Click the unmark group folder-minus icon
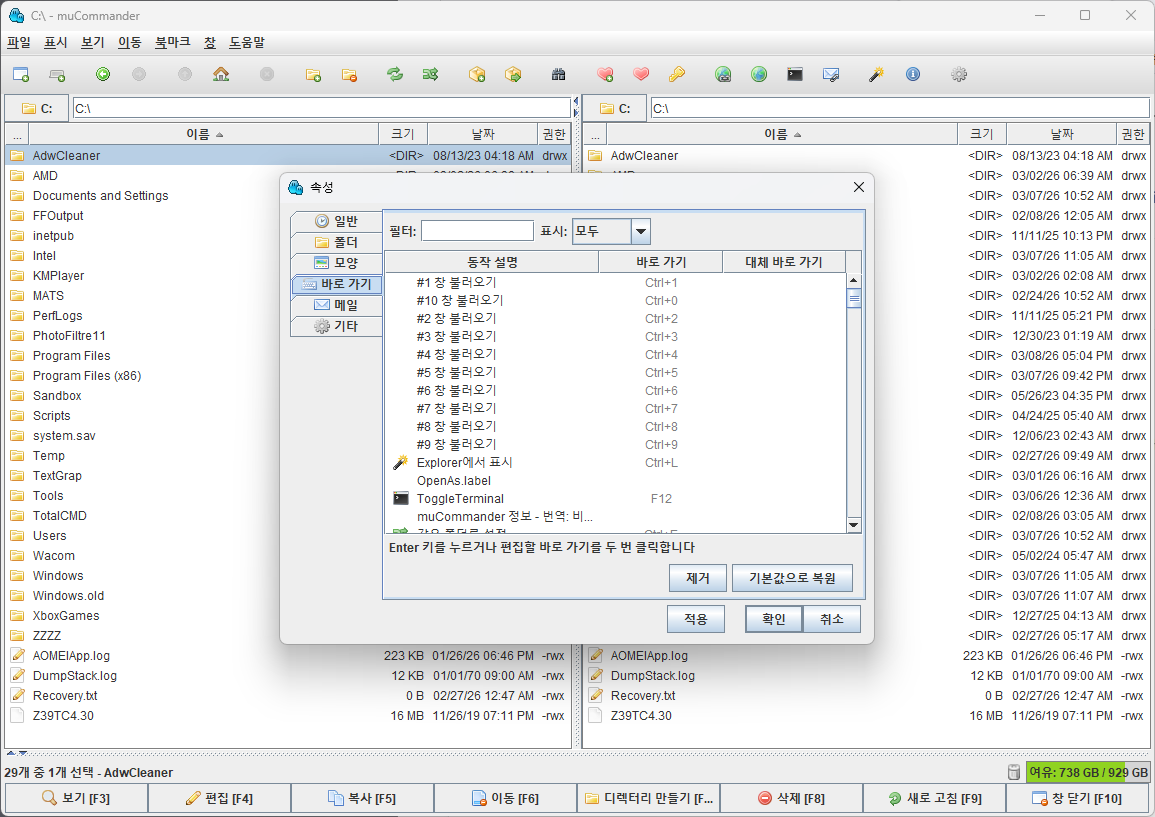1155x817 pixels. pos(349,74)
